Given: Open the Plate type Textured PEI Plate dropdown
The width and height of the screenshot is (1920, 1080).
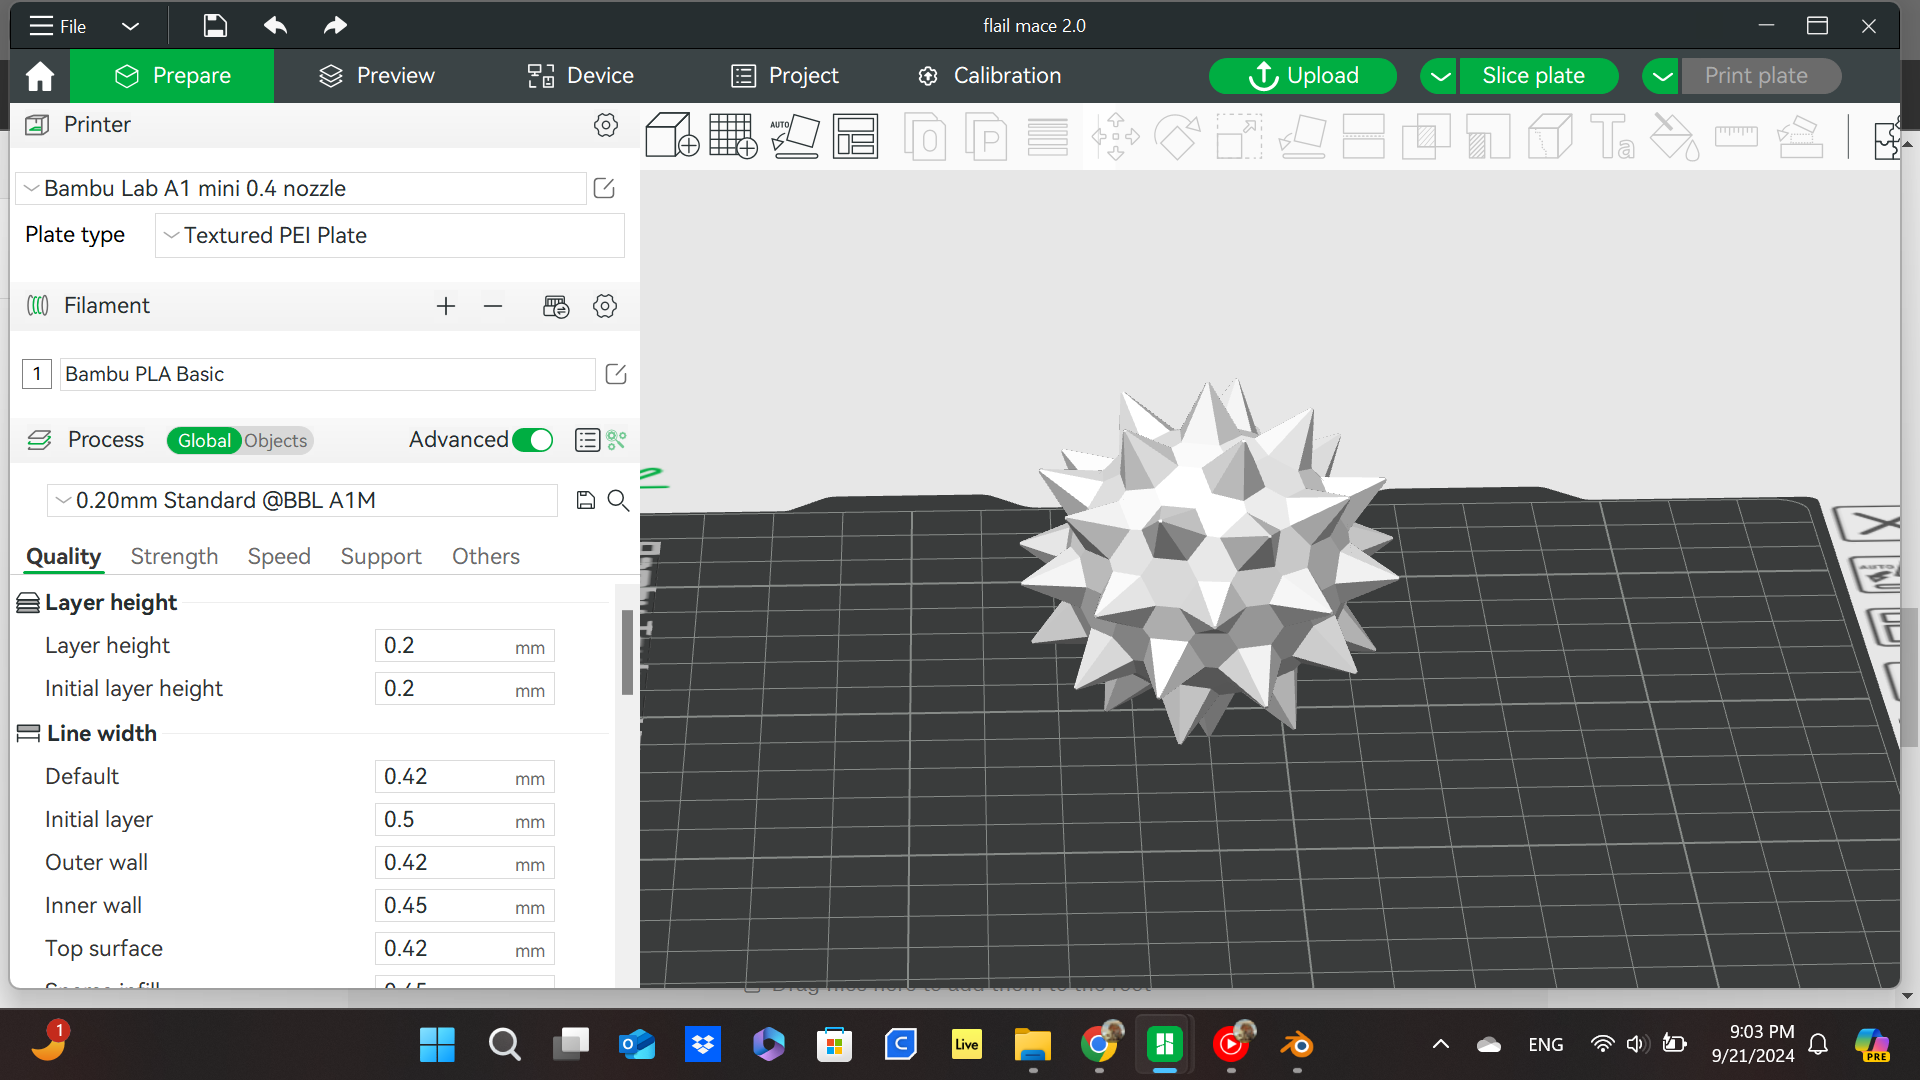Looking at the screenshot, I should coord(390,236).
